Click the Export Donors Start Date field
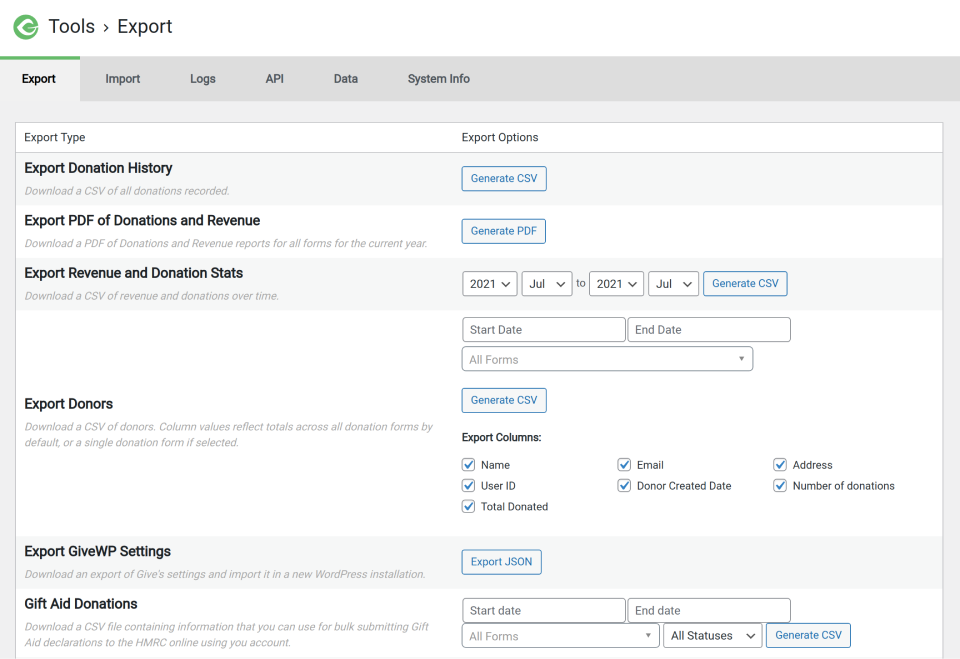This screenshot has height=659, width=960. [x=544, y=330]
